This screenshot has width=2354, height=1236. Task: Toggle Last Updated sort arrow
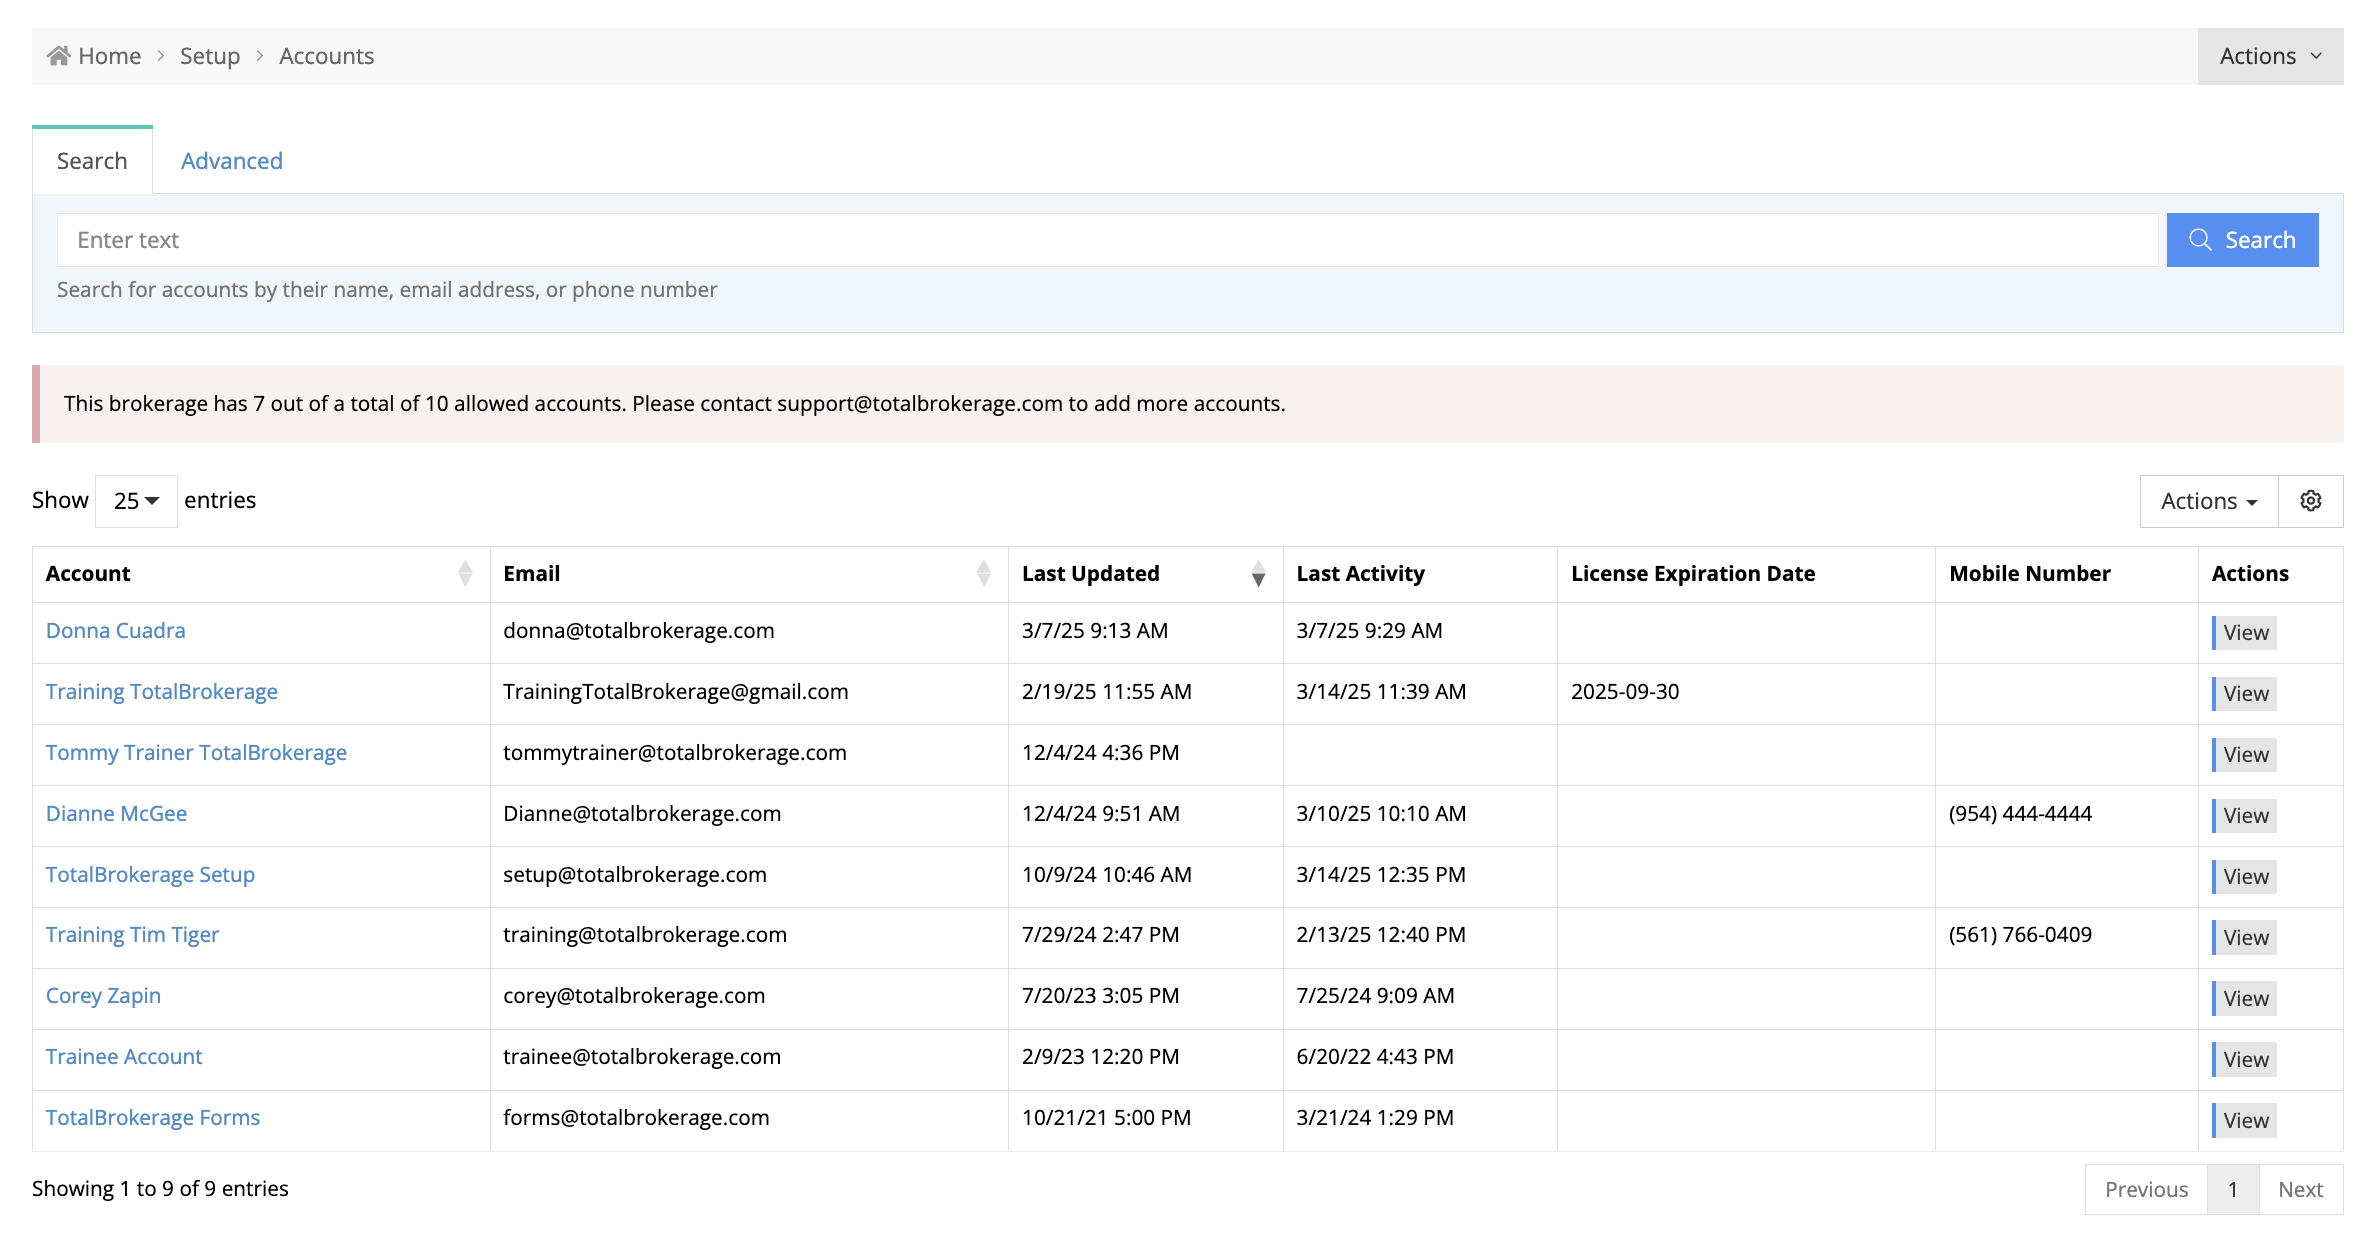1258,573
